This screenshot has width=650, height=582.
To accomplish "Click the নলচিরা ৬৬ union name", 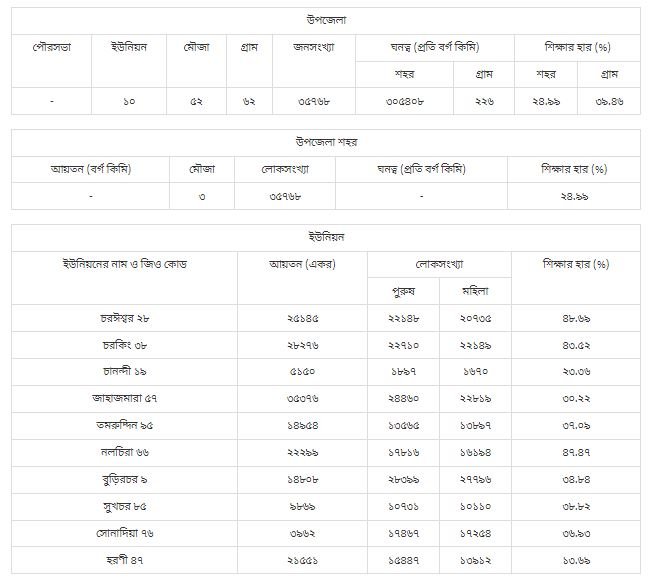I will click(x=125, y=450).
